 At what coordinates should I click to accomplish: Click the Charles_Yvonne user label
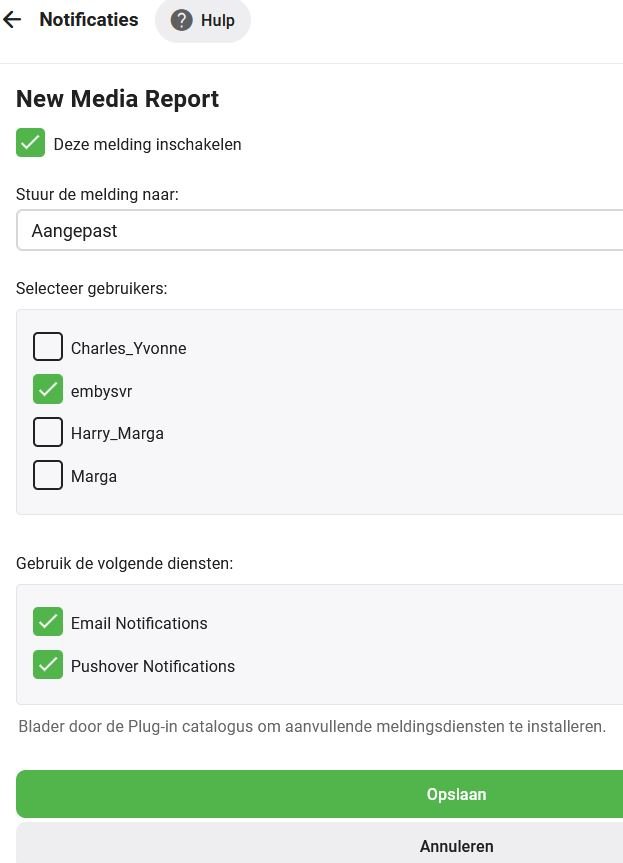[x=128, y=348]
